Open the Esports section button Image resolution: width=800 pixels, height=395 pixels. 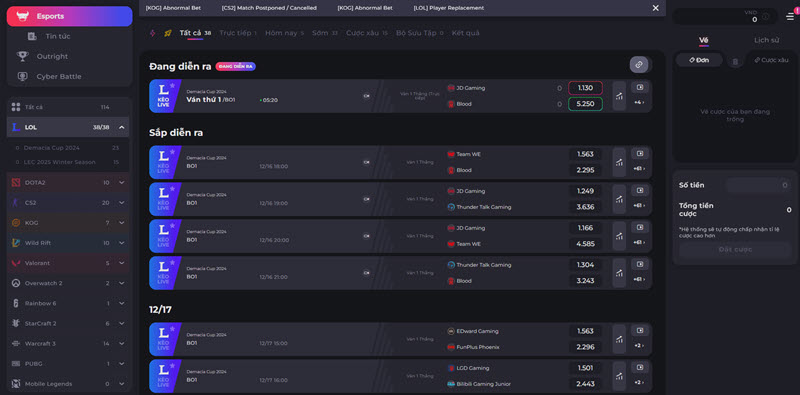pos(69,16)
